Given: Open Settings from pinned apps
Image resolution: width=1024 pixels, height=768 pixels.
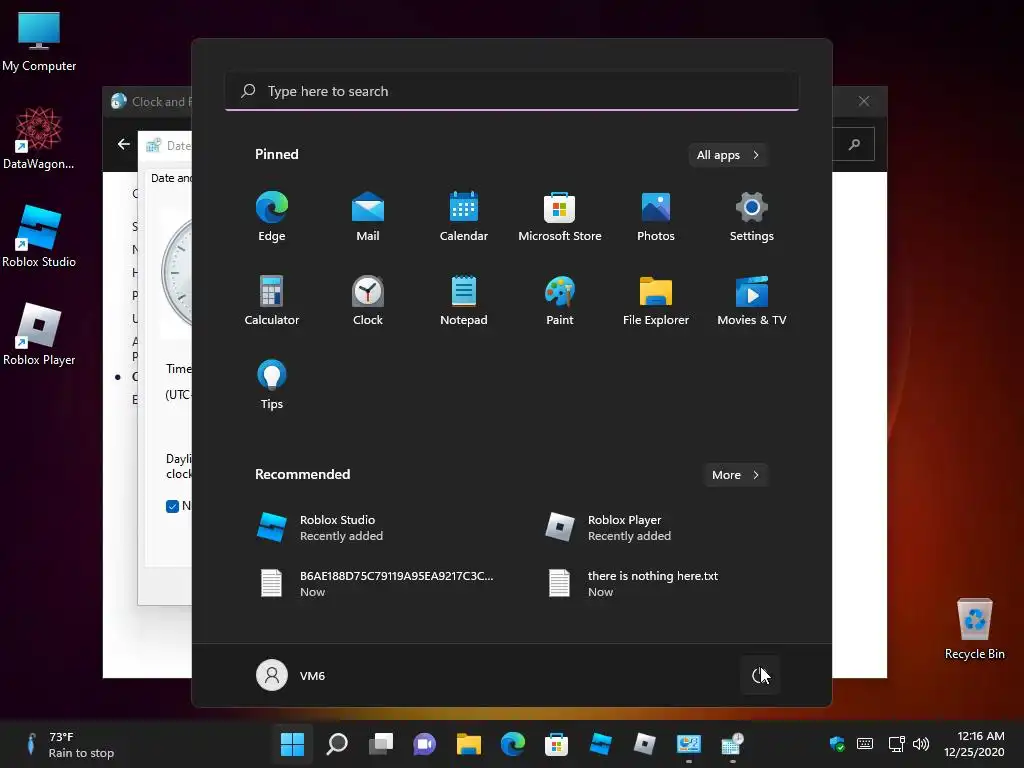Looking at the screenshot, I should click(x=752, y=217).
